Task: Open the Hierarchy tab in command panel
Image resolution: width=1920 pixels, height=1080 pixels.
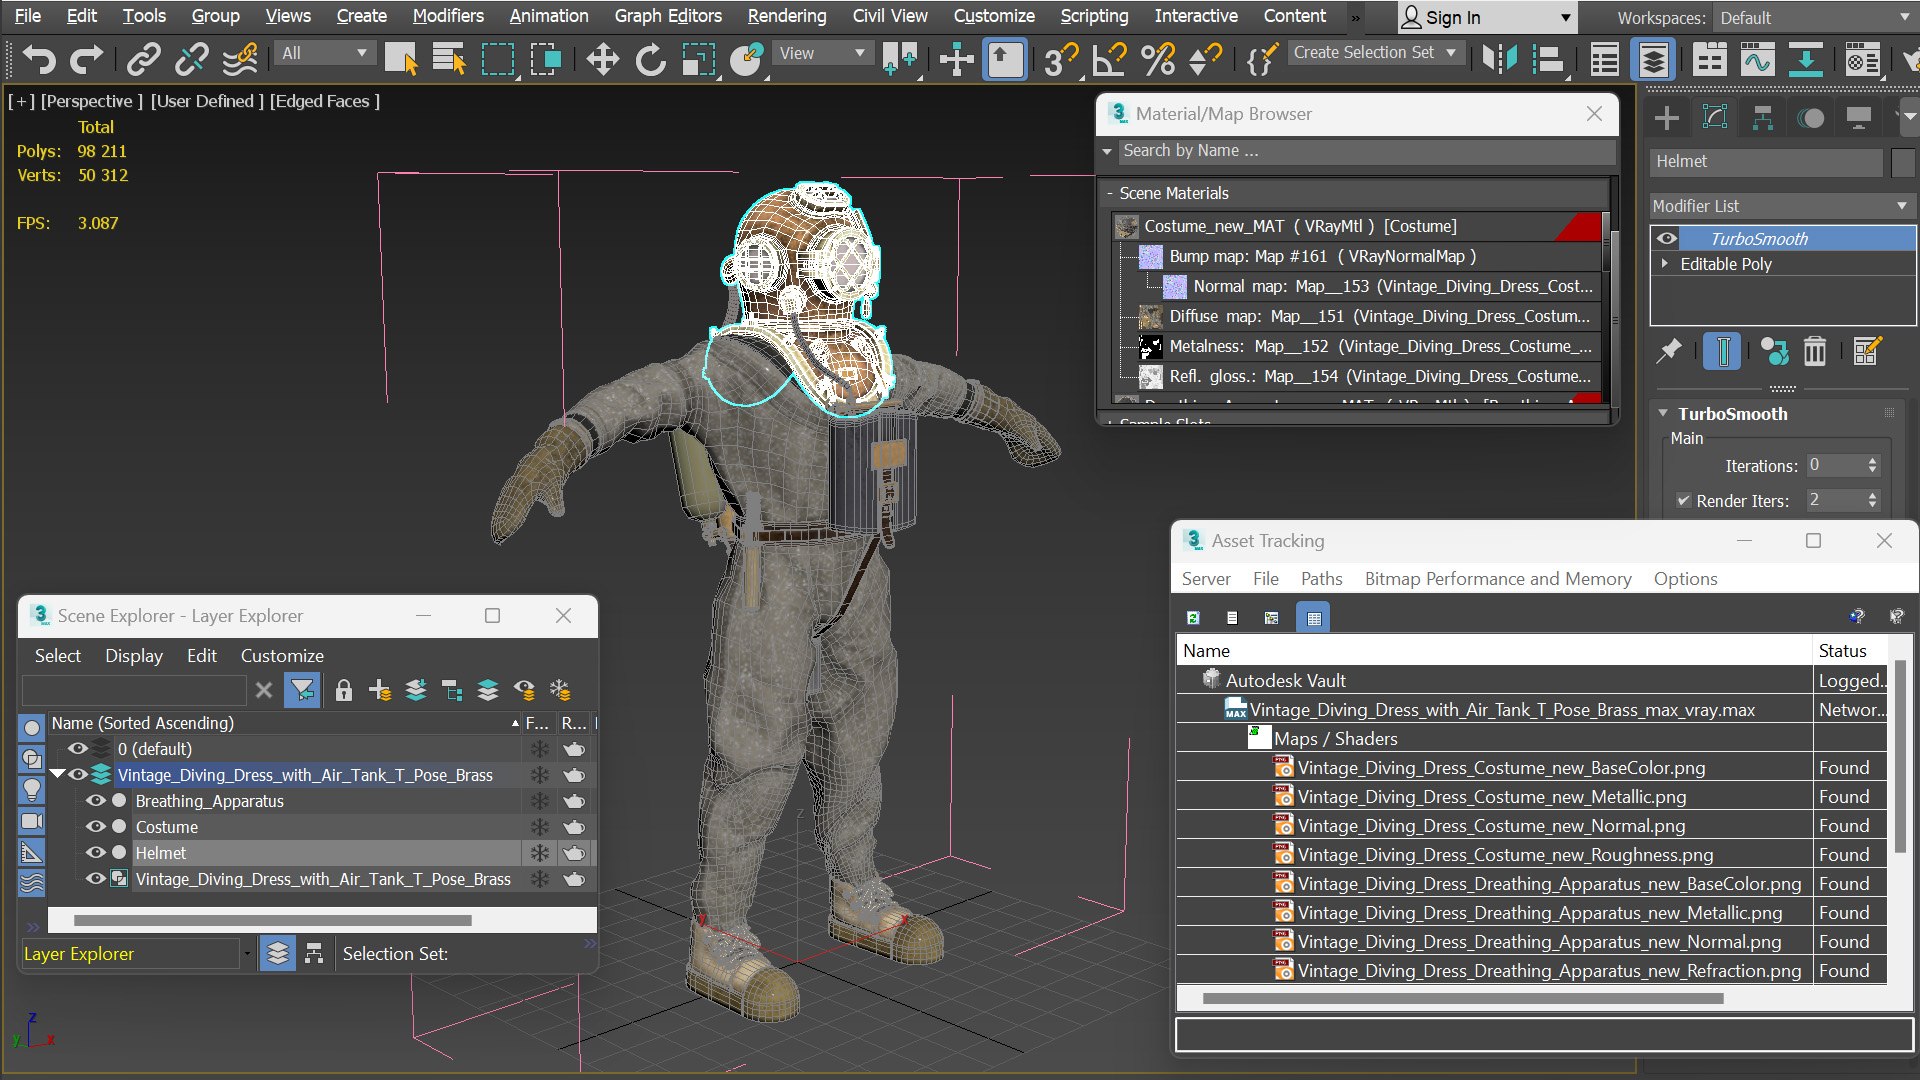Action: (x=1762, y=118)
